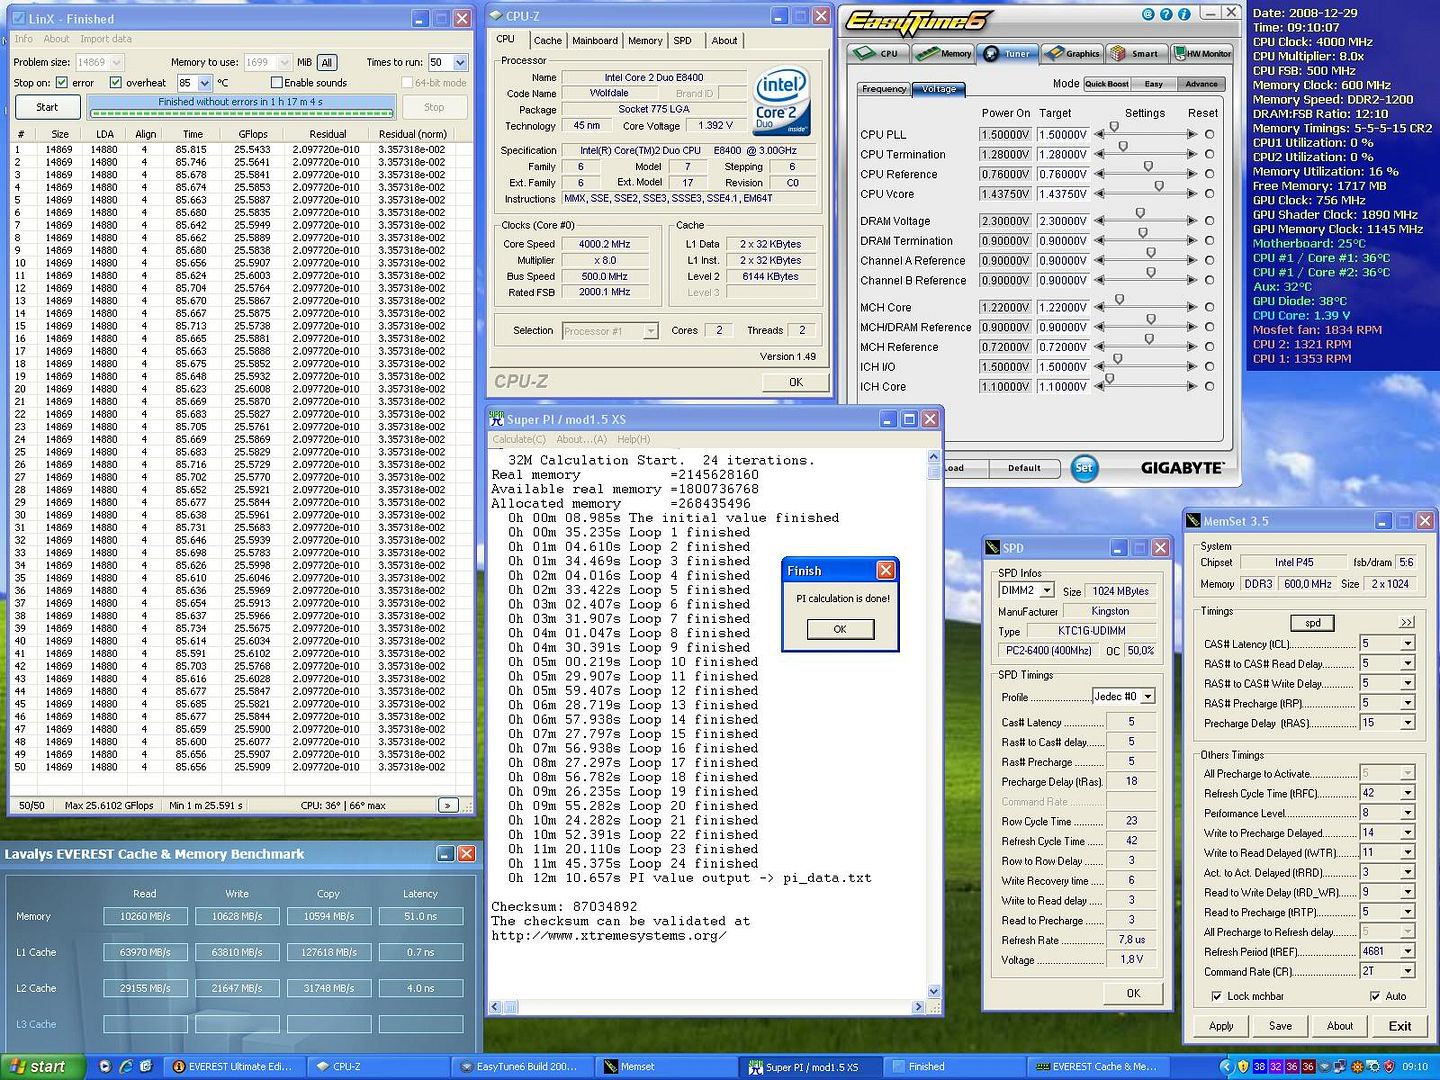The height and width of the screenshot is (1080, 1440).
Task: Click the EasyTune6 @ web icon
Action: tap(1148, 14)
